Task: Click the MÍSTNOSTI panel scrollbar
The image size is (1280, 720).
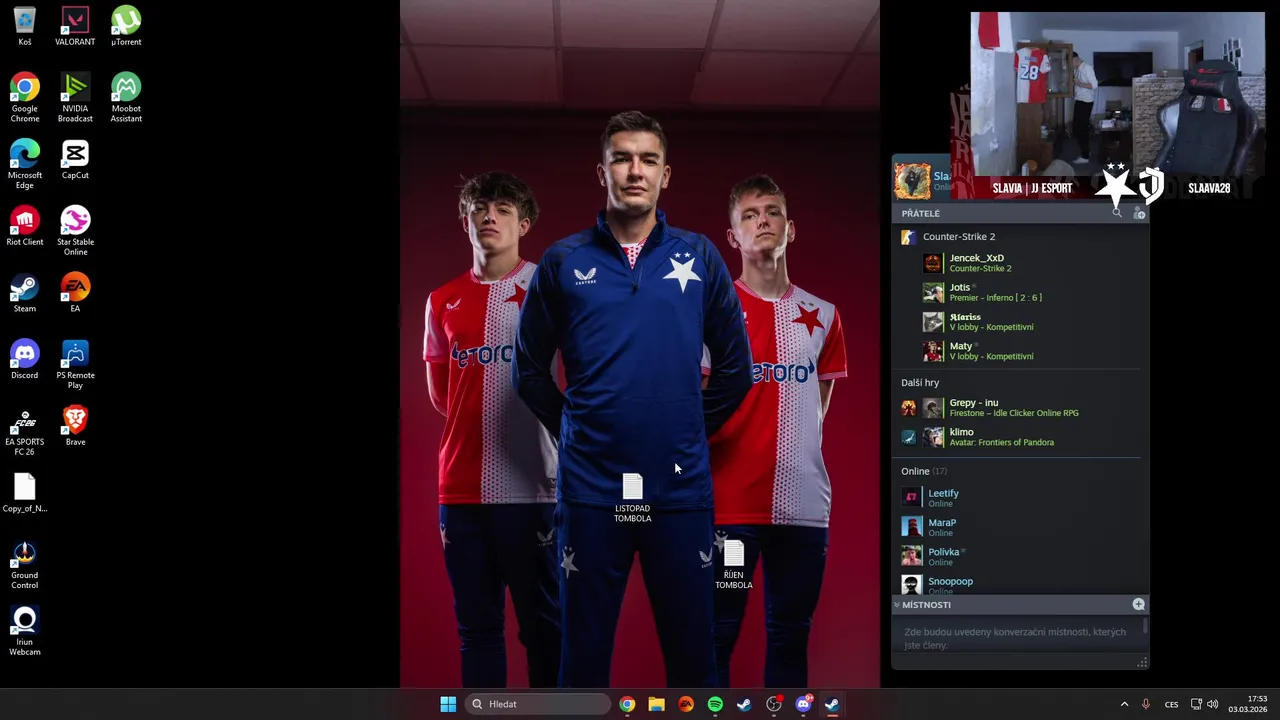Action: click(1145, 628)
